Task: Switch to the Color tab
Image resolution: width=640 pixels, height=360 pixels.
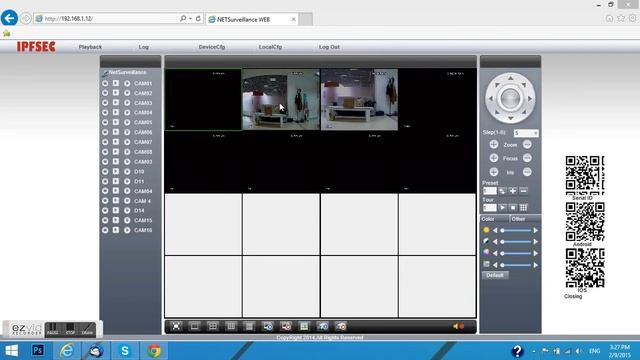Action: pyautogui.click(x=495, y=219)
